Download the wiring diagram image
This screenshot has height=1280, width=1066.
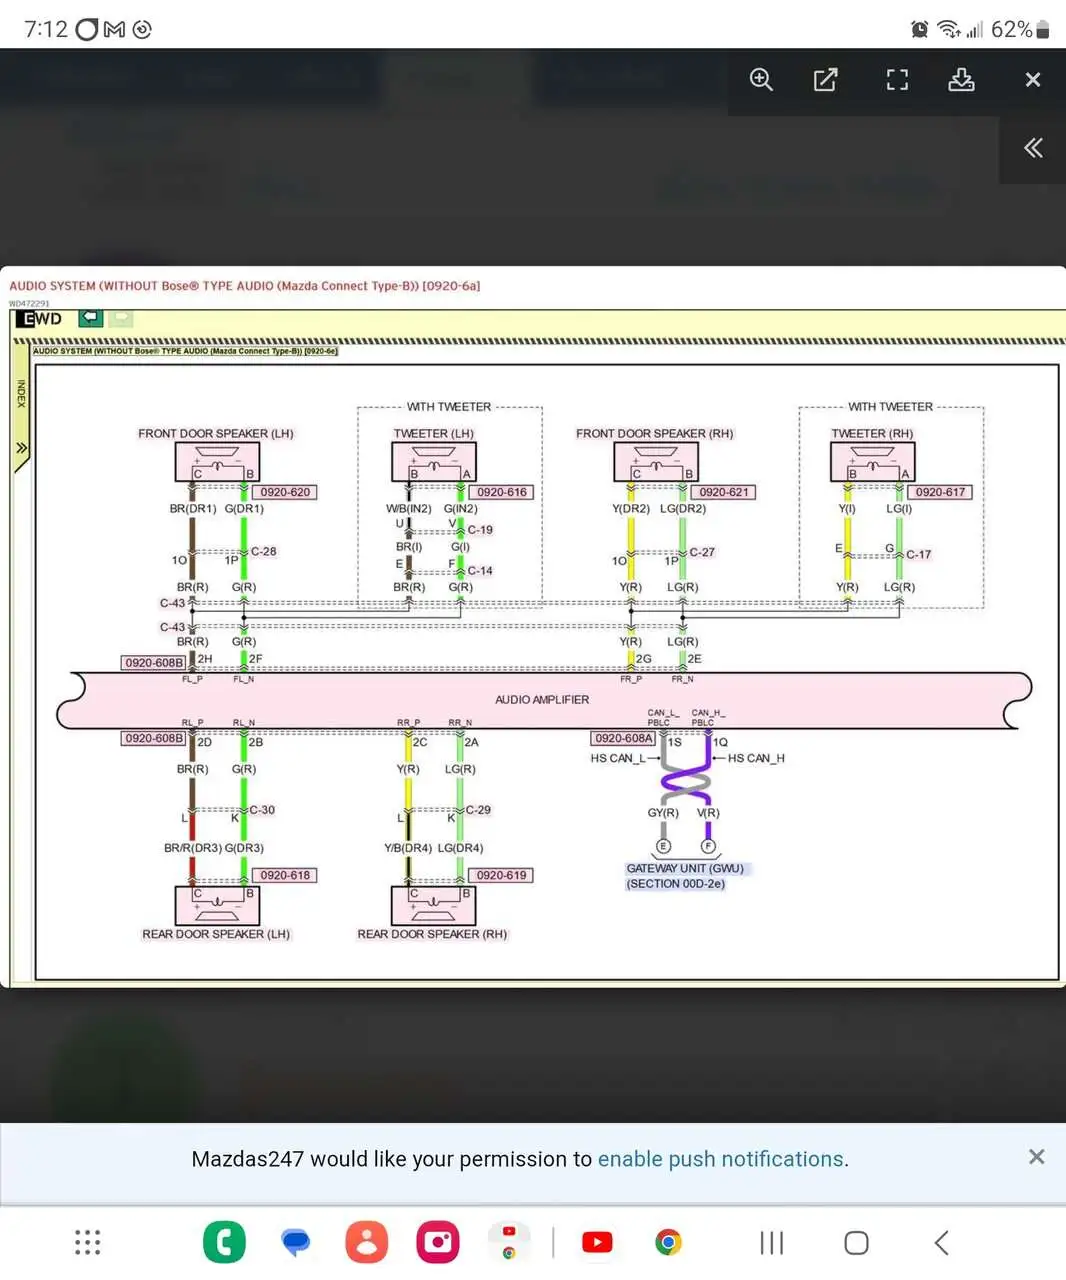pyautogui.click(x=961, y=80)
